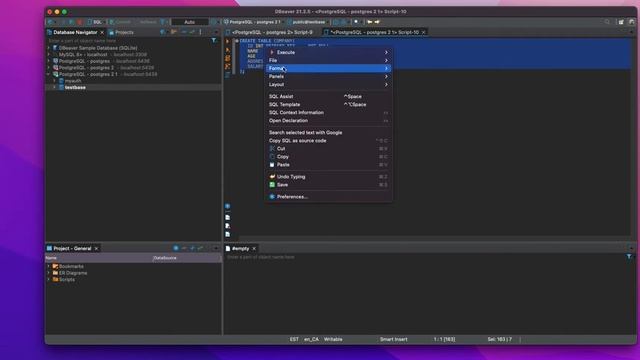Screen dimensions: 640x360
Task: Select the testbase database in navigator
Action: [75, 87]
